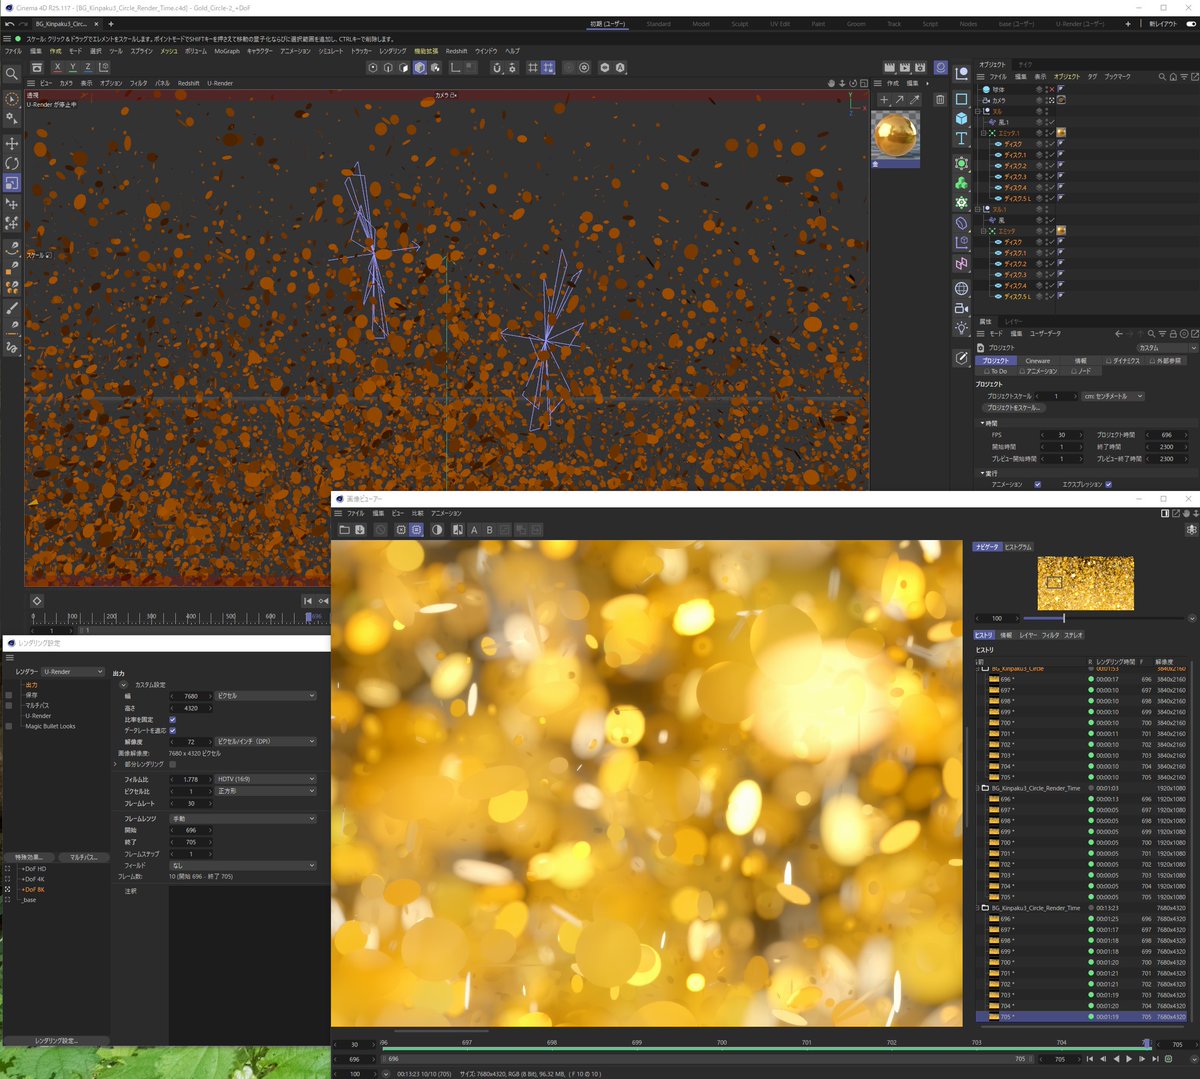This screenshot has height=1079, width=1200.
Task: Select the +DoF HD render setting
Action: [x=34, y=869]
